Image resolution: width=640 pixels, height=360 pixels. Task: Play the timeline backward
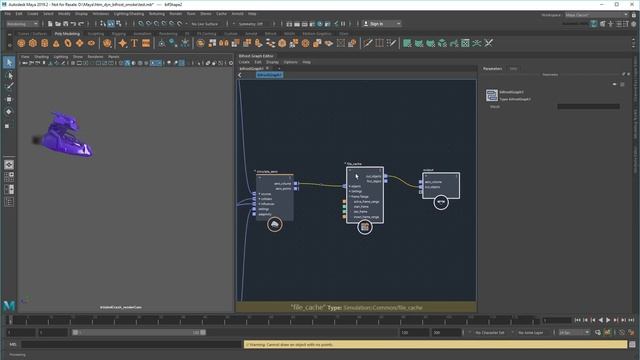(600, 320)
